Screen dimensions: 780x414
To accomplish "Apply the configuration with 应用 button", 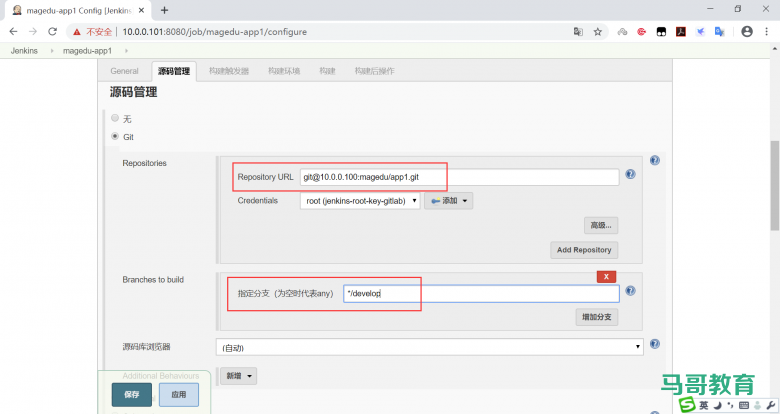I will (179, 395).
